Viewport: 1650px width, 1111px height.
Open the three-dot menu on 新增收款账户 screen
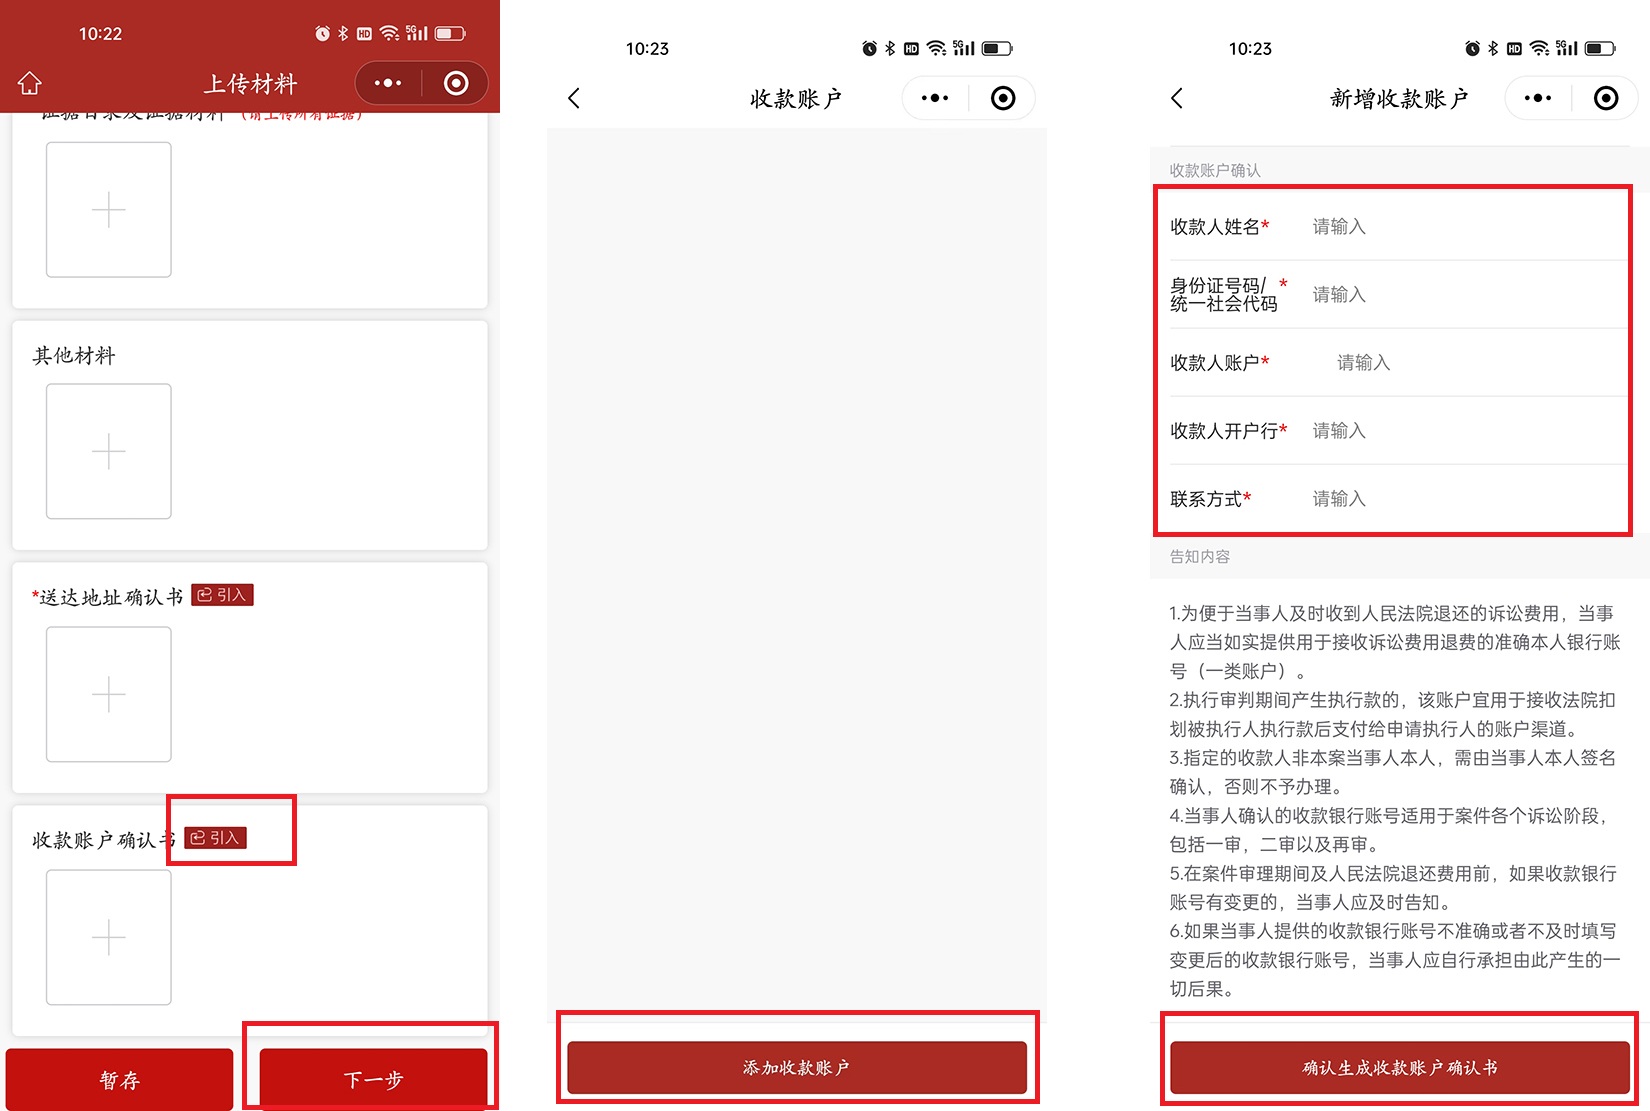tap(1538, 98)
